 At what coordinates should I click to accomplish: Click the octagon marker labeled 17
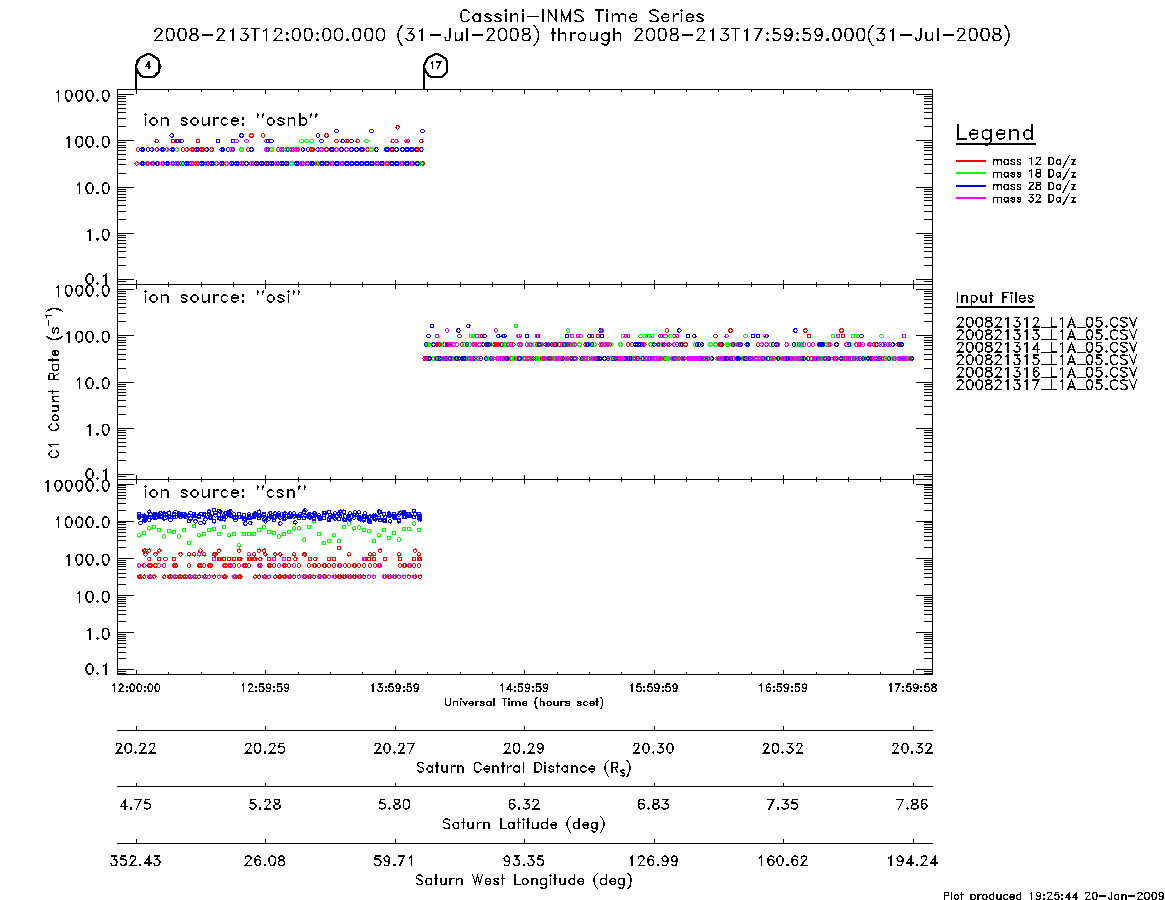click(x=436, y=66)
